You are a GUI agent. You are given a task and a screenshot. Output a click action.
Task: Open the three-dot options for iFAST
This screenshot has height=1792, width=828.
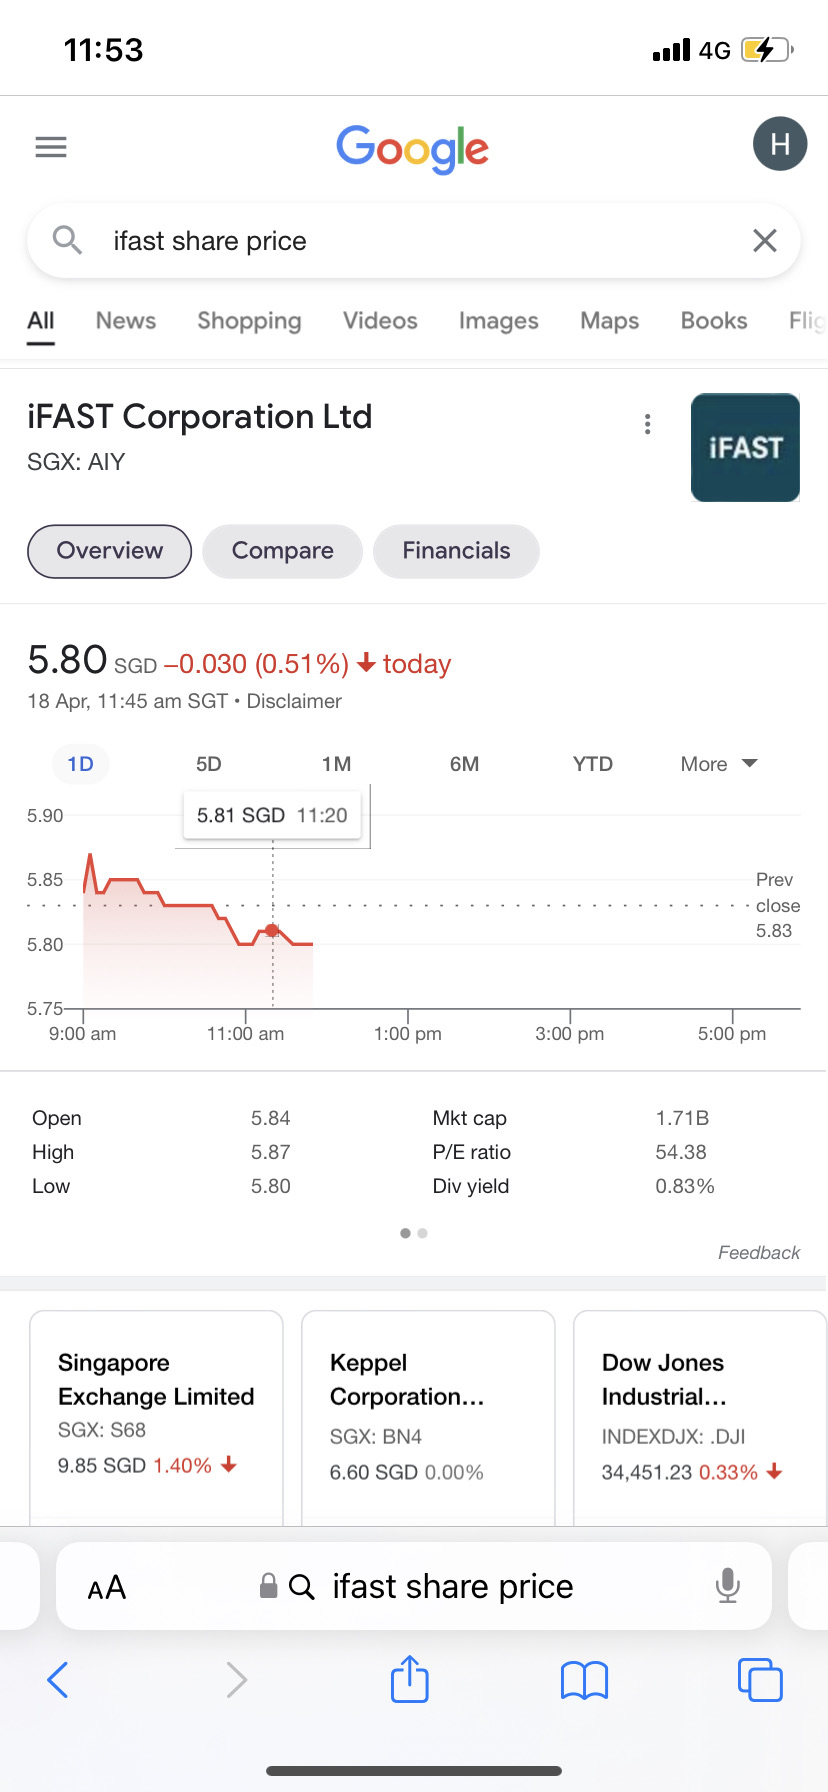coord(648,424)
